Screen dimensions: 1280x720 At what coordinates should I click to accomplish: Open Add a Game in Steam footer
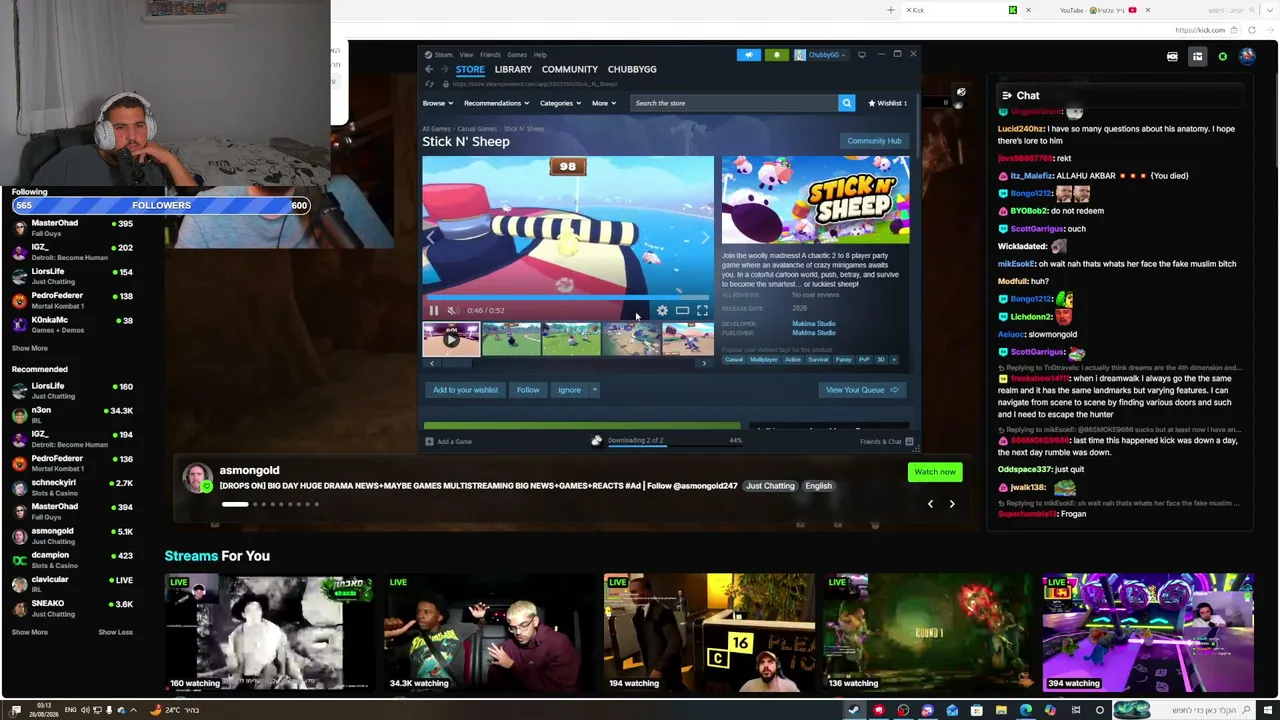coord(449,441)
